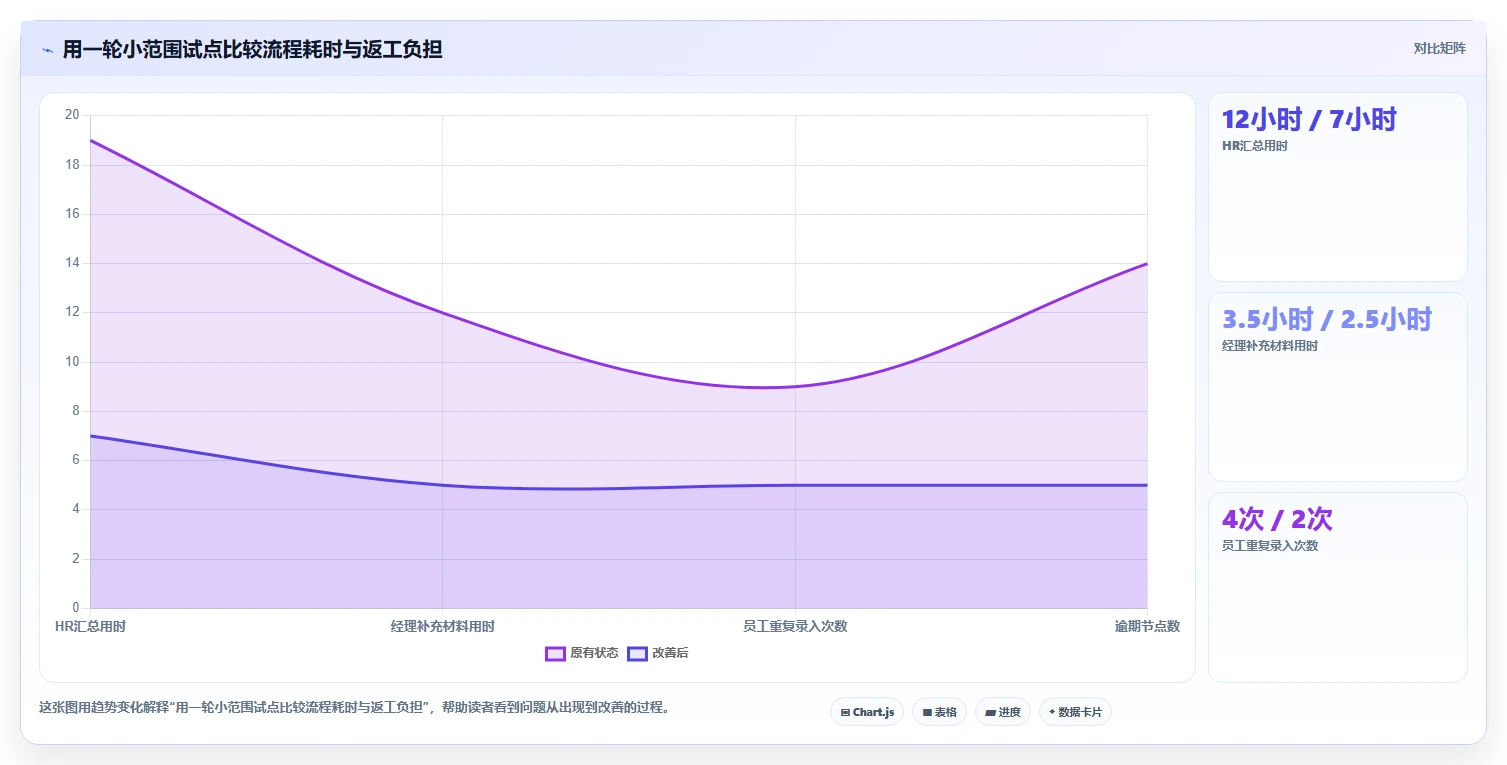
Task: Select the 表格 tag chip
Action: (x=939, y=712)
